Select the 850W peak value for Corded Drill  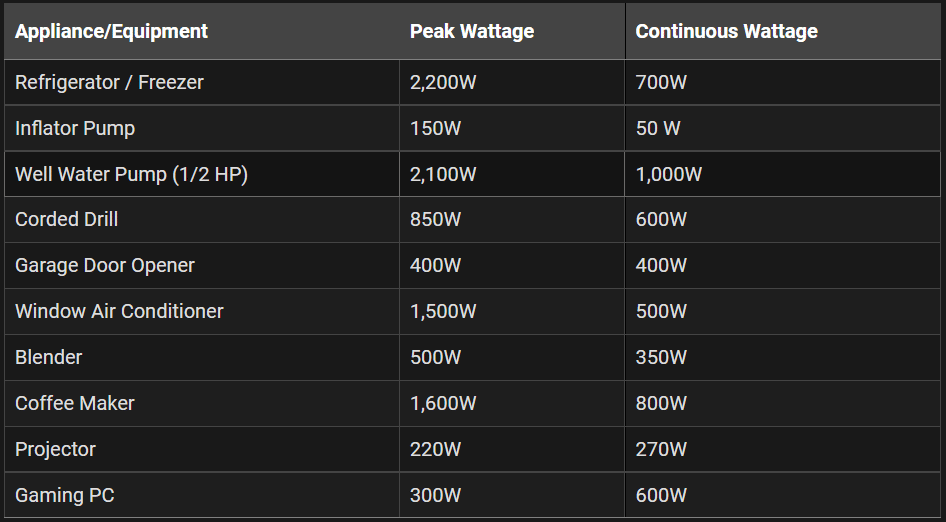pyautogui.click(x=435, y=219)
